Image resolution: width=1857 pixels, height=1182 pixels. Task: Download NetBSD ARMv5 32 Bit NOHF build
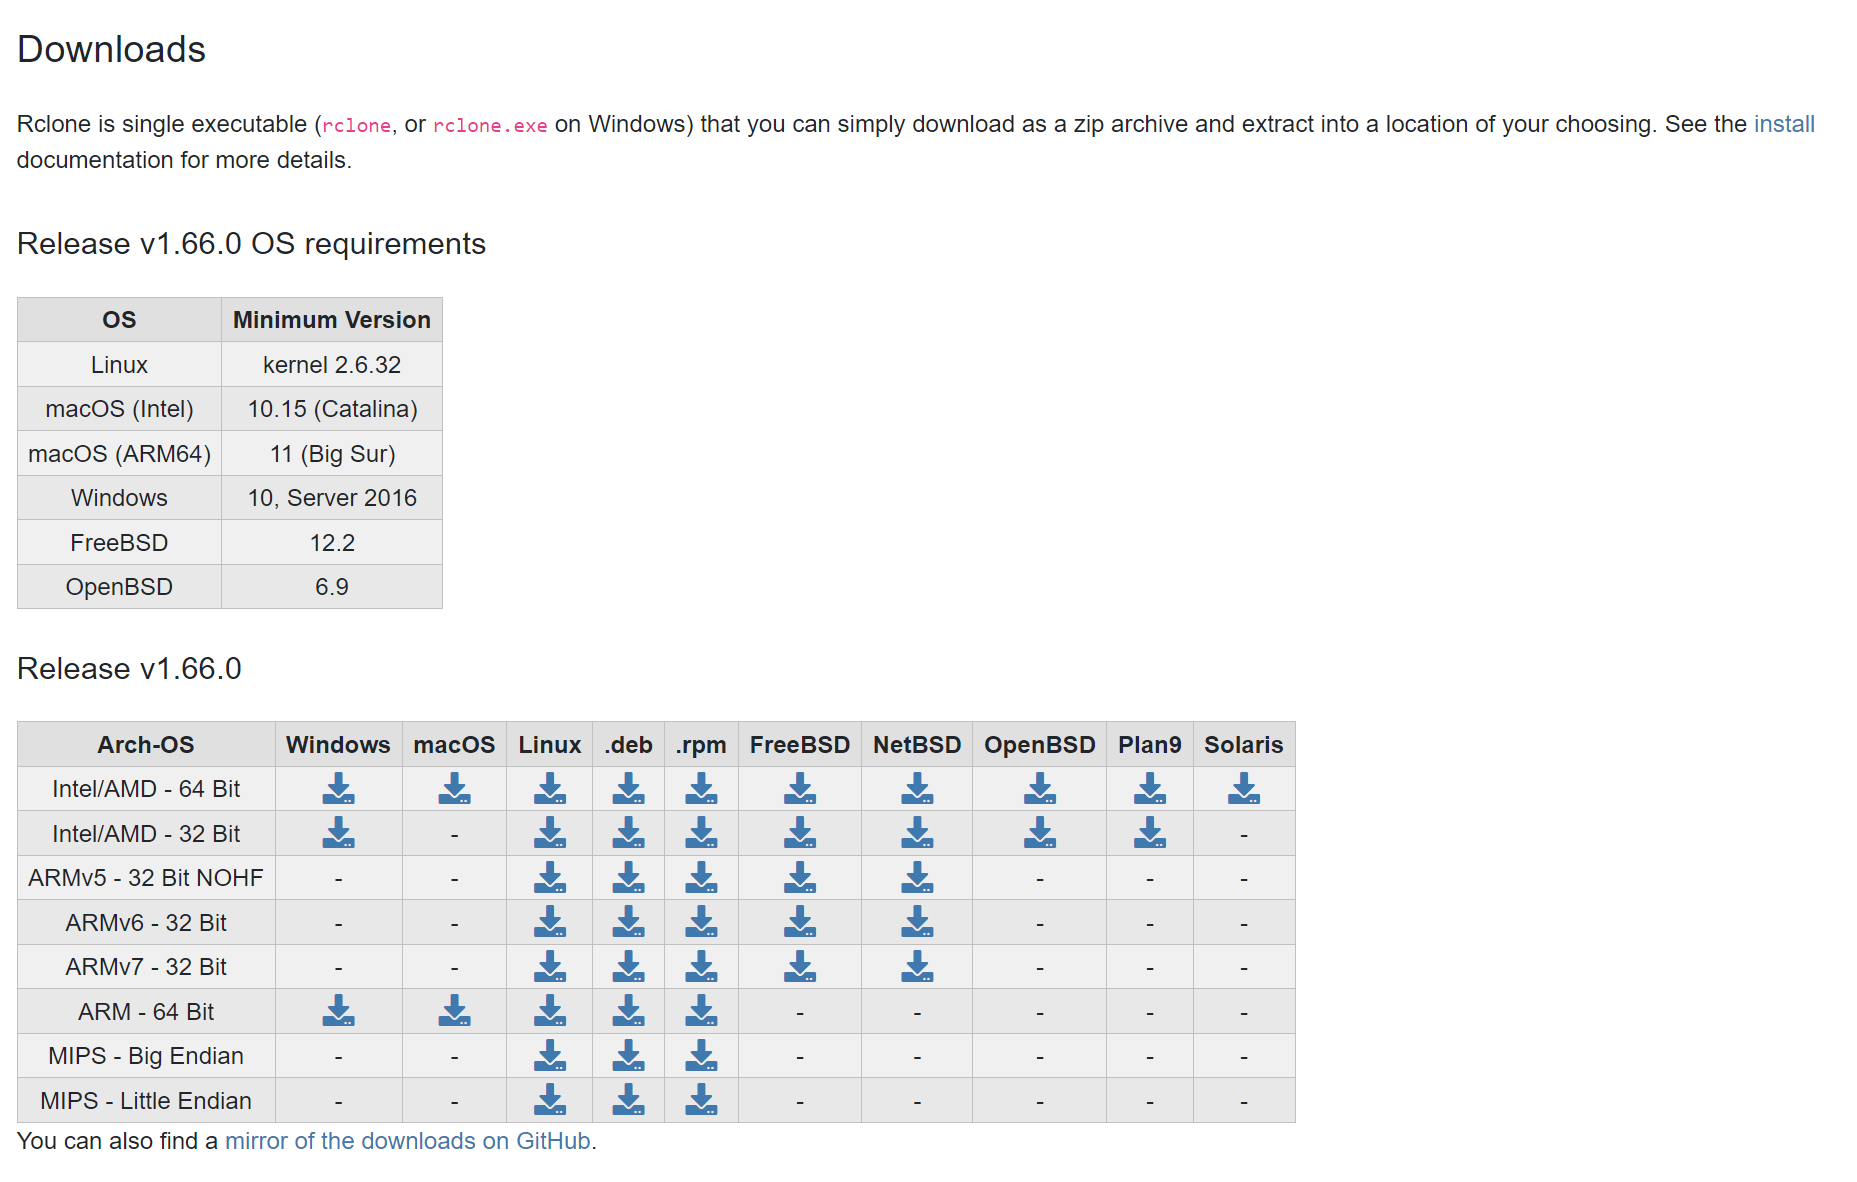(x=916, y=878)
